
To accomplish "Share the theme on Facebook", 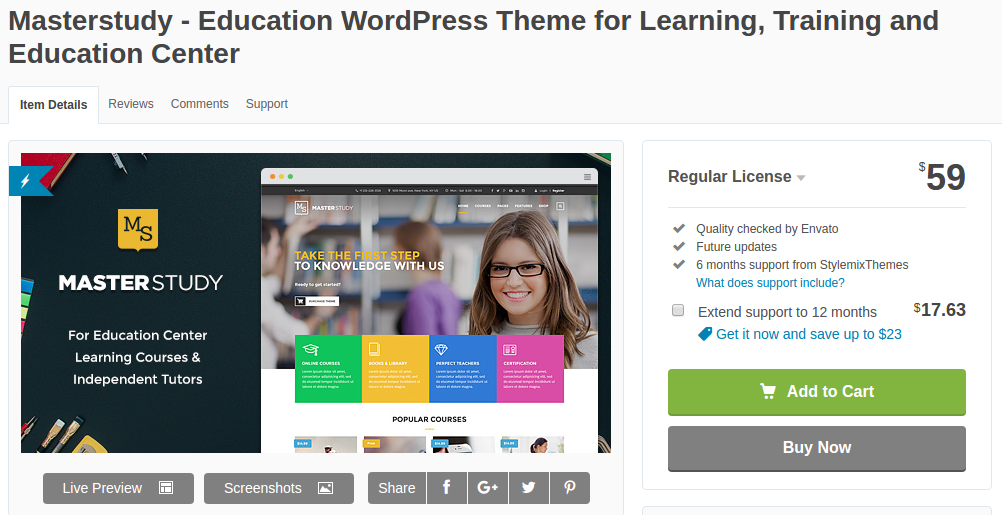I will point(447,488).
